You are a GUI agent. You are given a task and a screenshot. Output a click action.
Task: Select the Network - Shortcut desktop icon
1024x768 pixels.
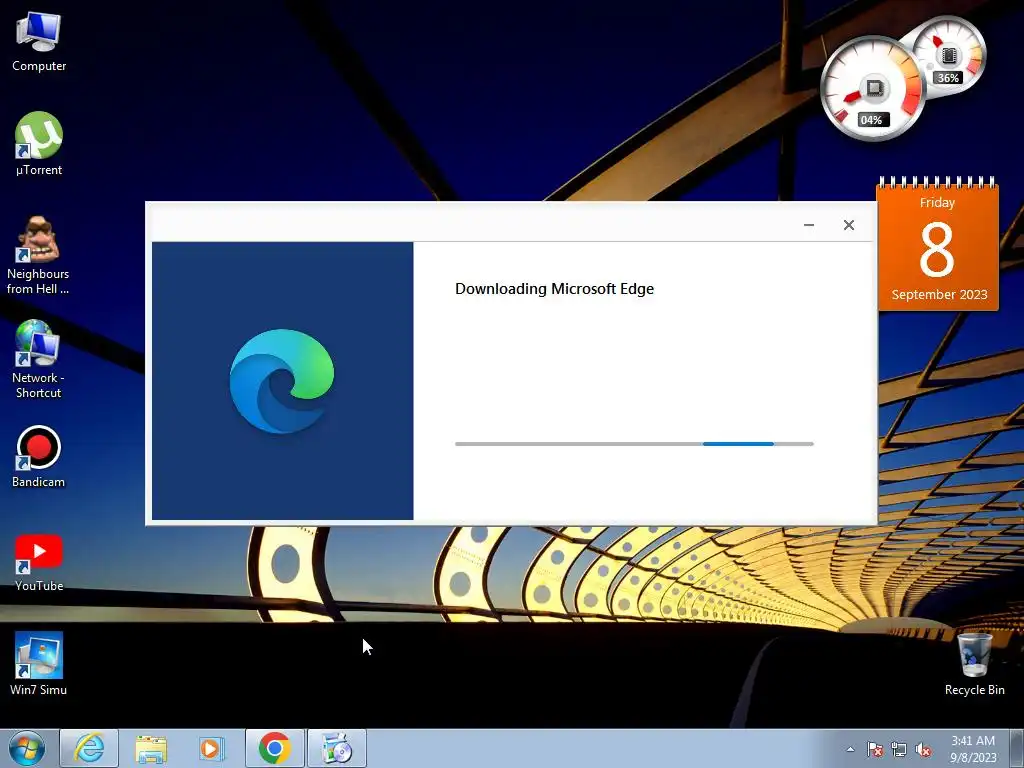pyautogui.click(x=38, y=359)
